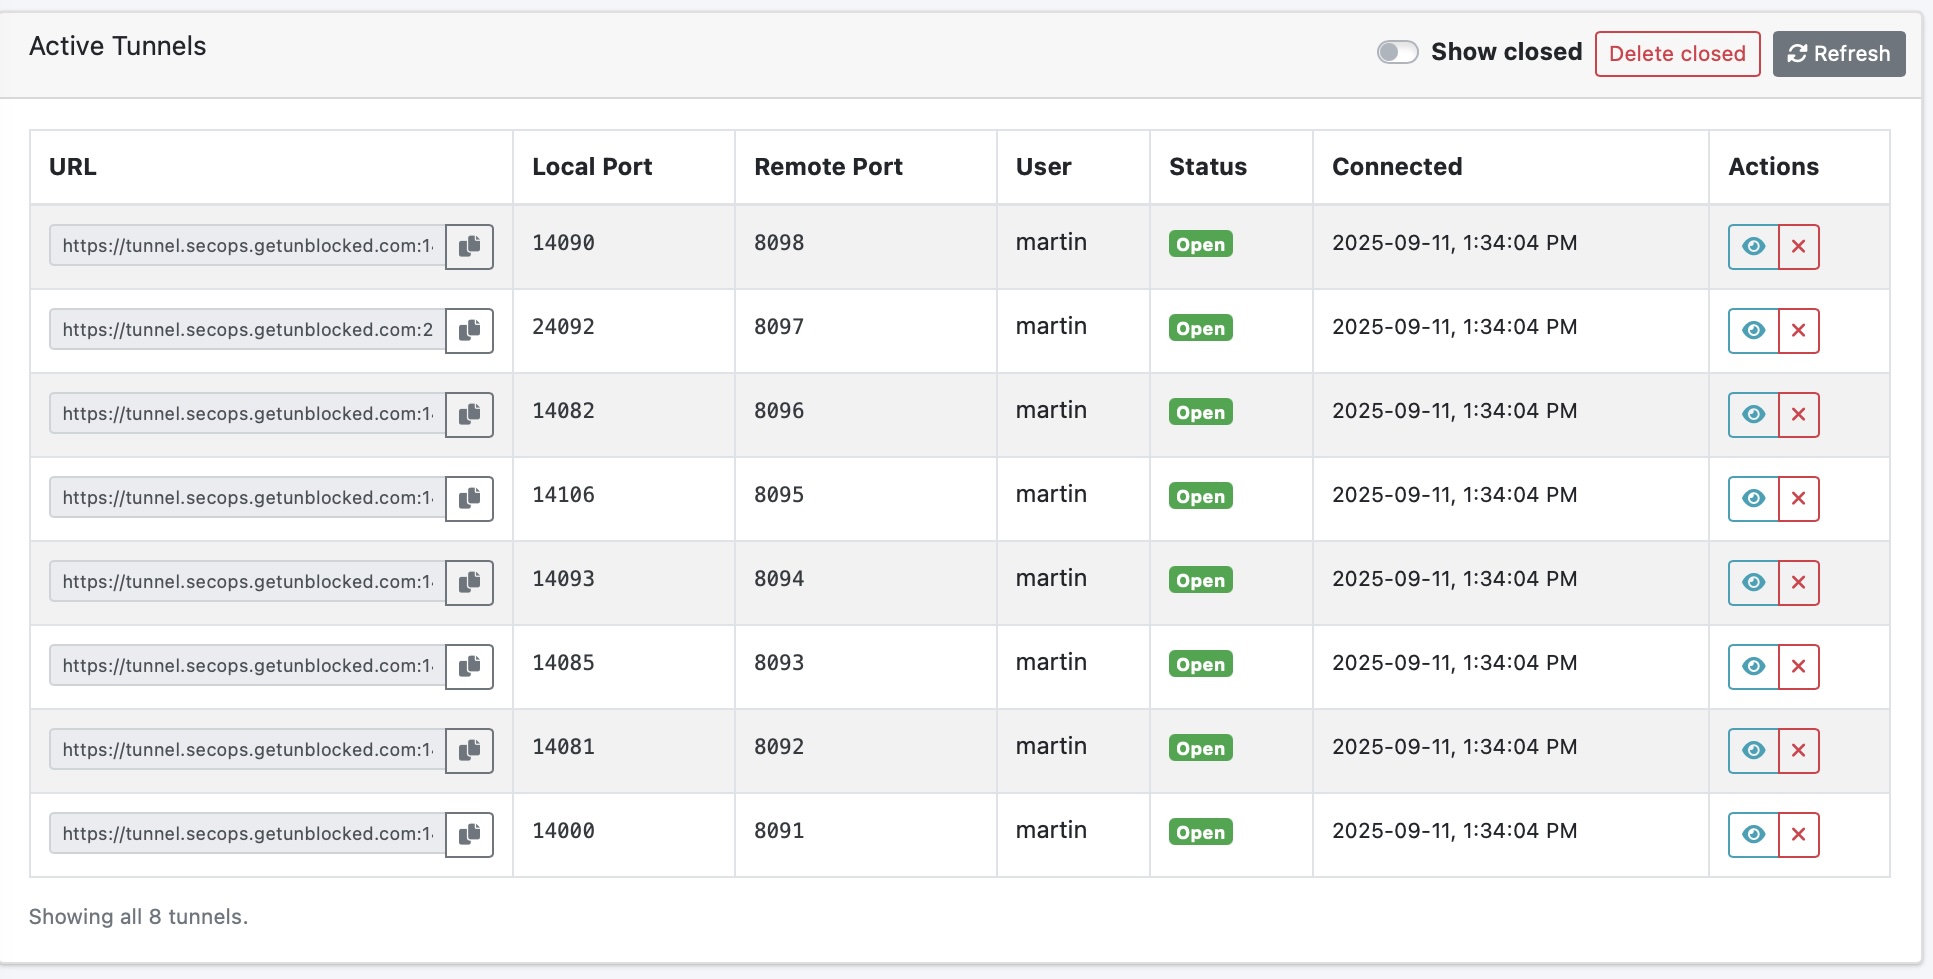Select the URL field for local port 14000
Screen dimensions: 1933x979
click(x=247, y=834)
